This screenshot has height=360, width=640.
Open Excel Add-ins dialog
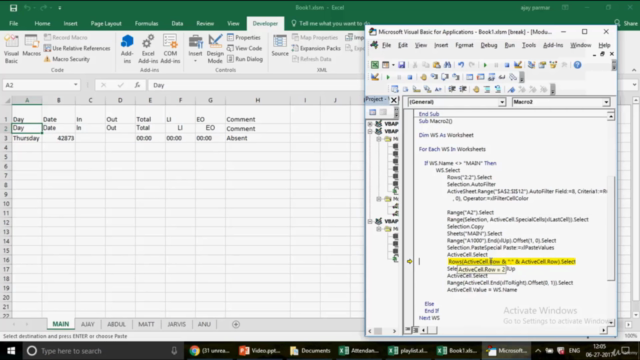[x=148, y=49]
